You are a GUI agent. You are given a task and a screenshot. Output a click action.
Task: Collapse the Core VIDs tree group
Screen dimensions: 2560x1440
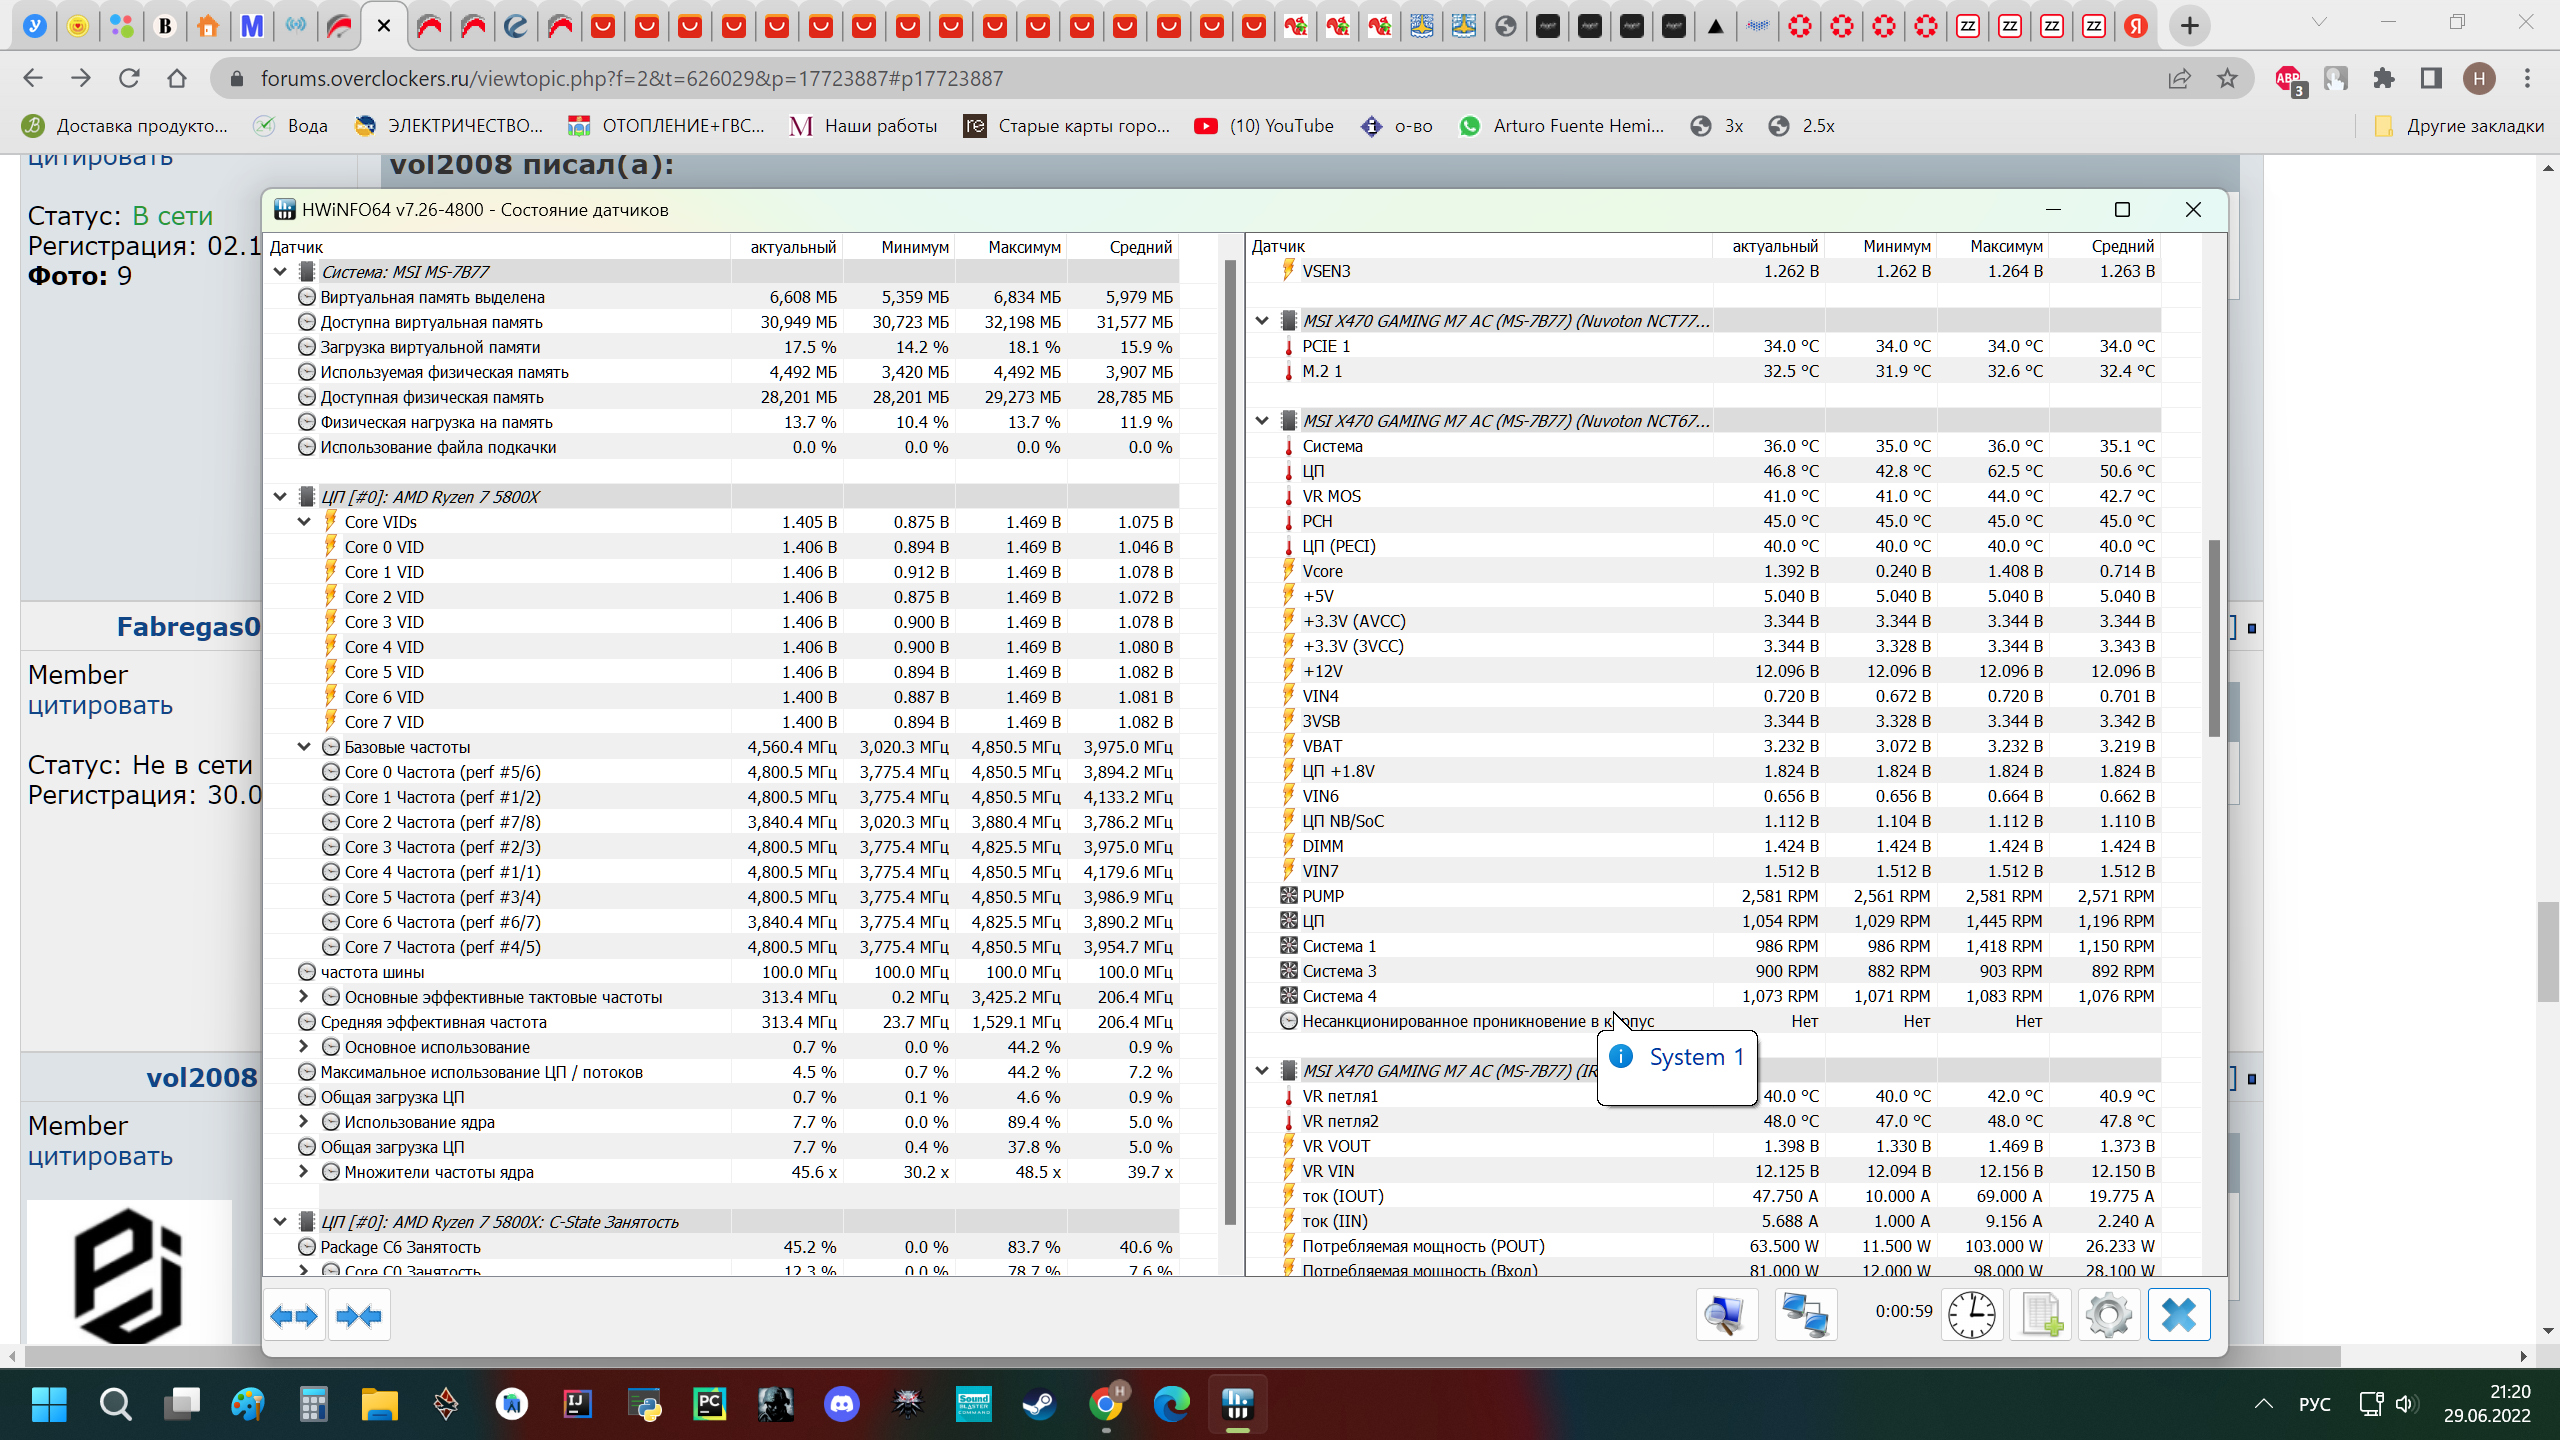[304, 522]
